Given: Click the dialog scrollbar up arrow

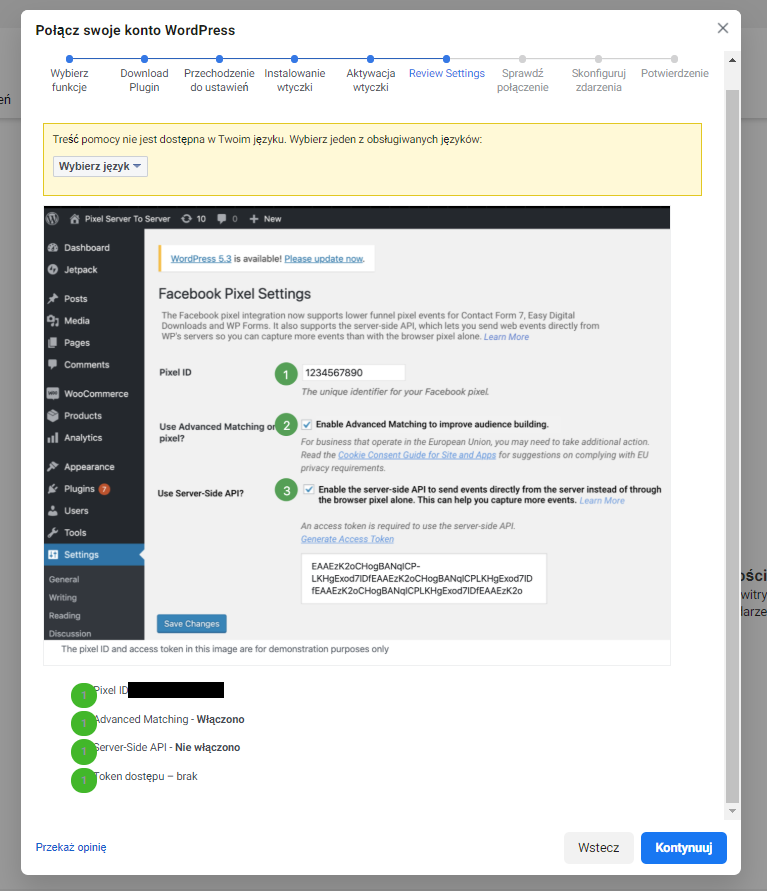Looking at the screenshot, I should [x=732, y=60].
